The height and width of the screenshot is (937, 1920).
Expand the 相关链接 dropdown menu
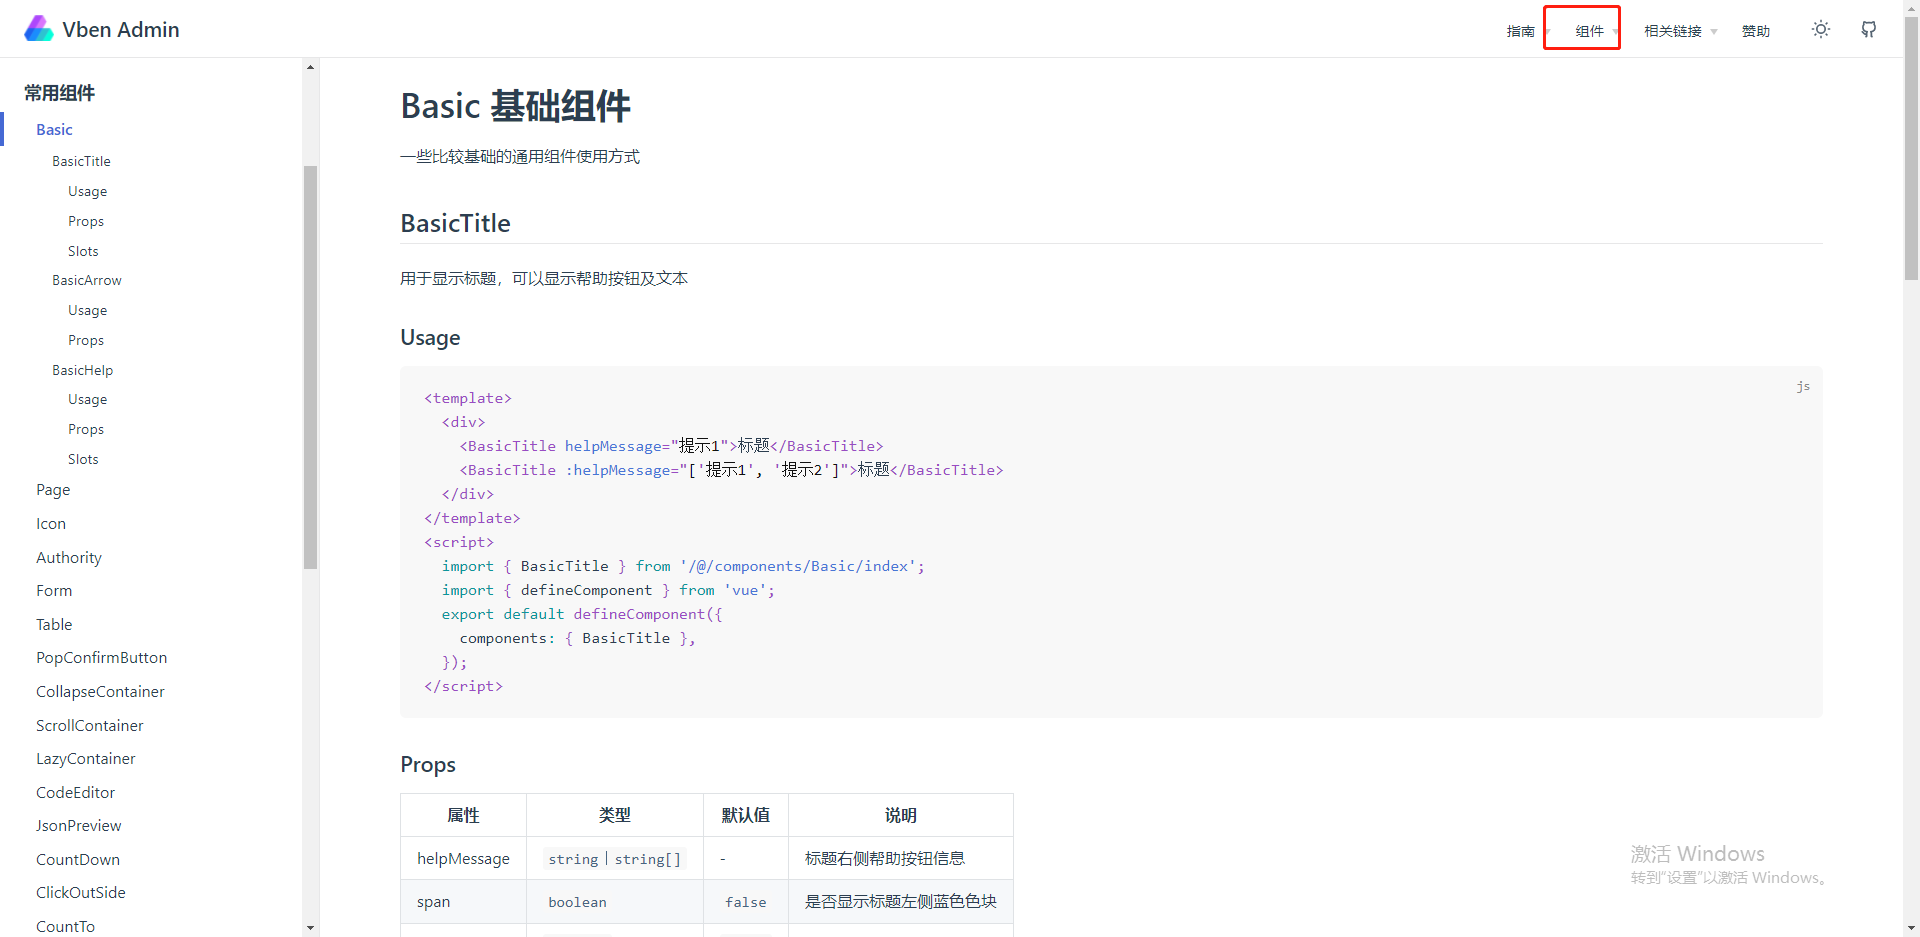coord(1680,31)
